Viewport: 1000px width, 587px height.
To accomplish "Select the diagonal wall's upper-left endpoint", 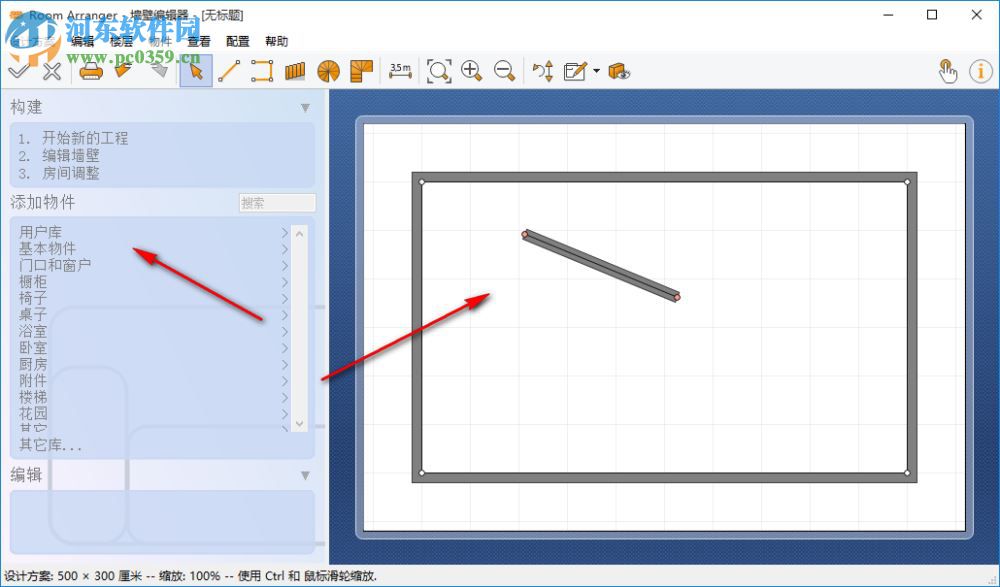I will 525,235.
